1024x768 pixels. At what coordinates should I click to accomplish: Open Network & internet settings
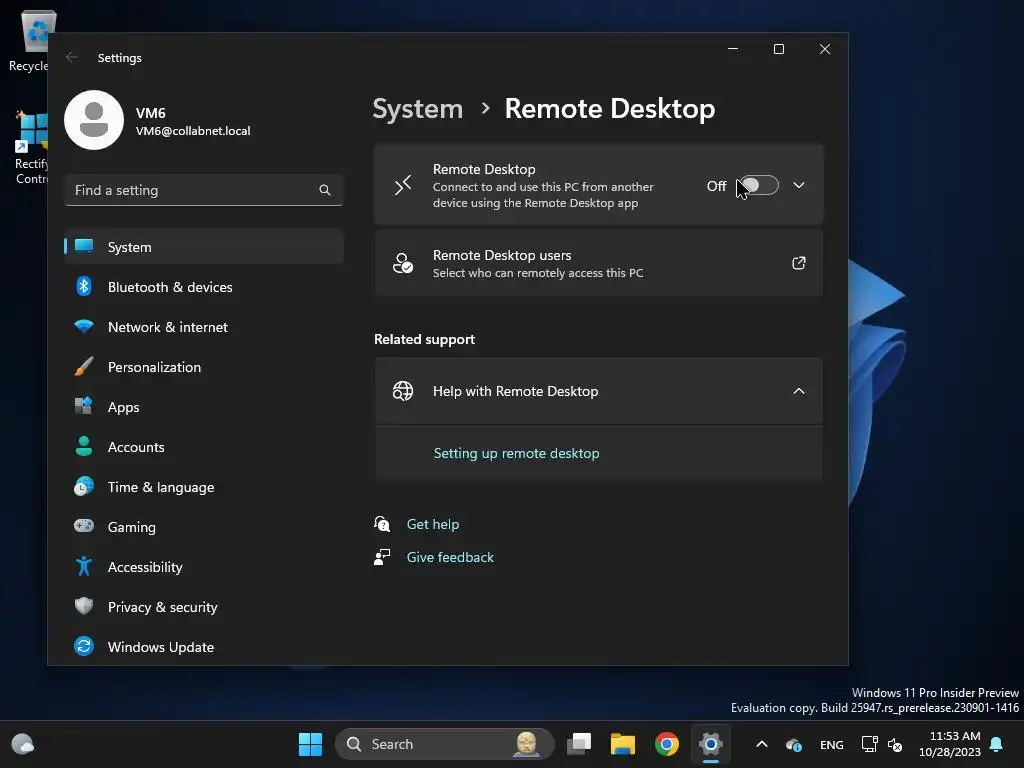tap(204, 327)
